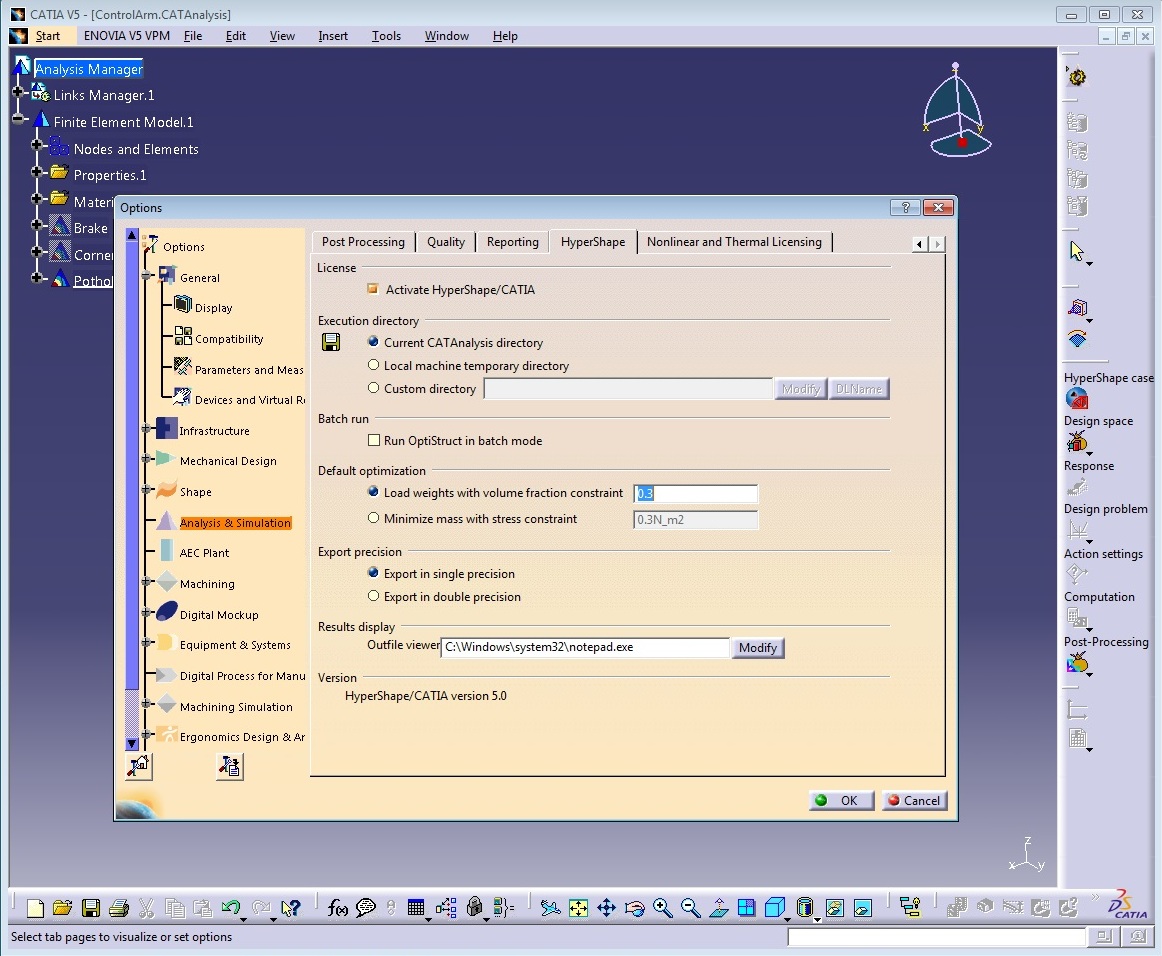Viewport: 1162px width, 956px height.
Task: Click the Isometric View cube icon
Action: (775, 908)
